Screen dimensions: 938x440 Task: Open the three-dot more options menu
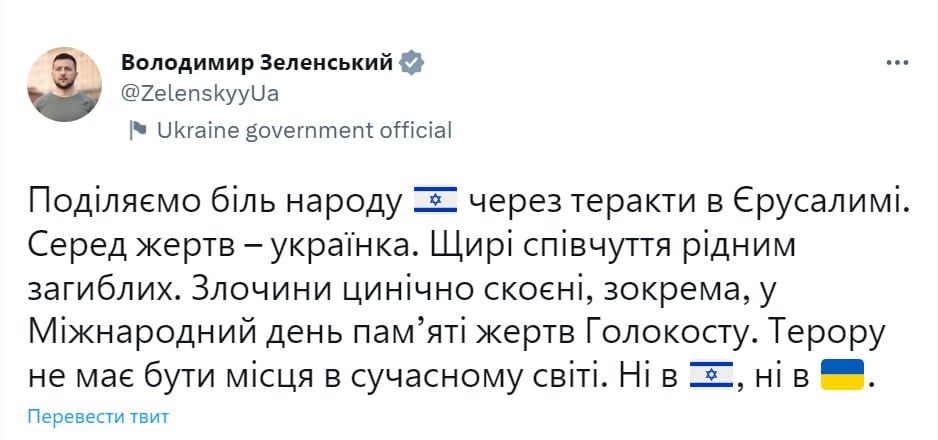(897, 63)
